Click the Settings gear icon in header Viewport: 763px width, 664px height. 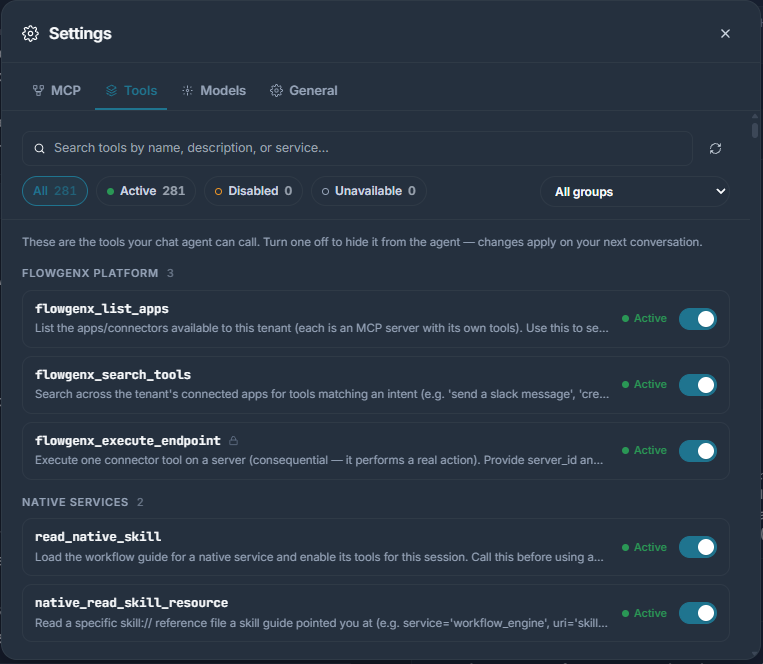[x=30, y=34]
